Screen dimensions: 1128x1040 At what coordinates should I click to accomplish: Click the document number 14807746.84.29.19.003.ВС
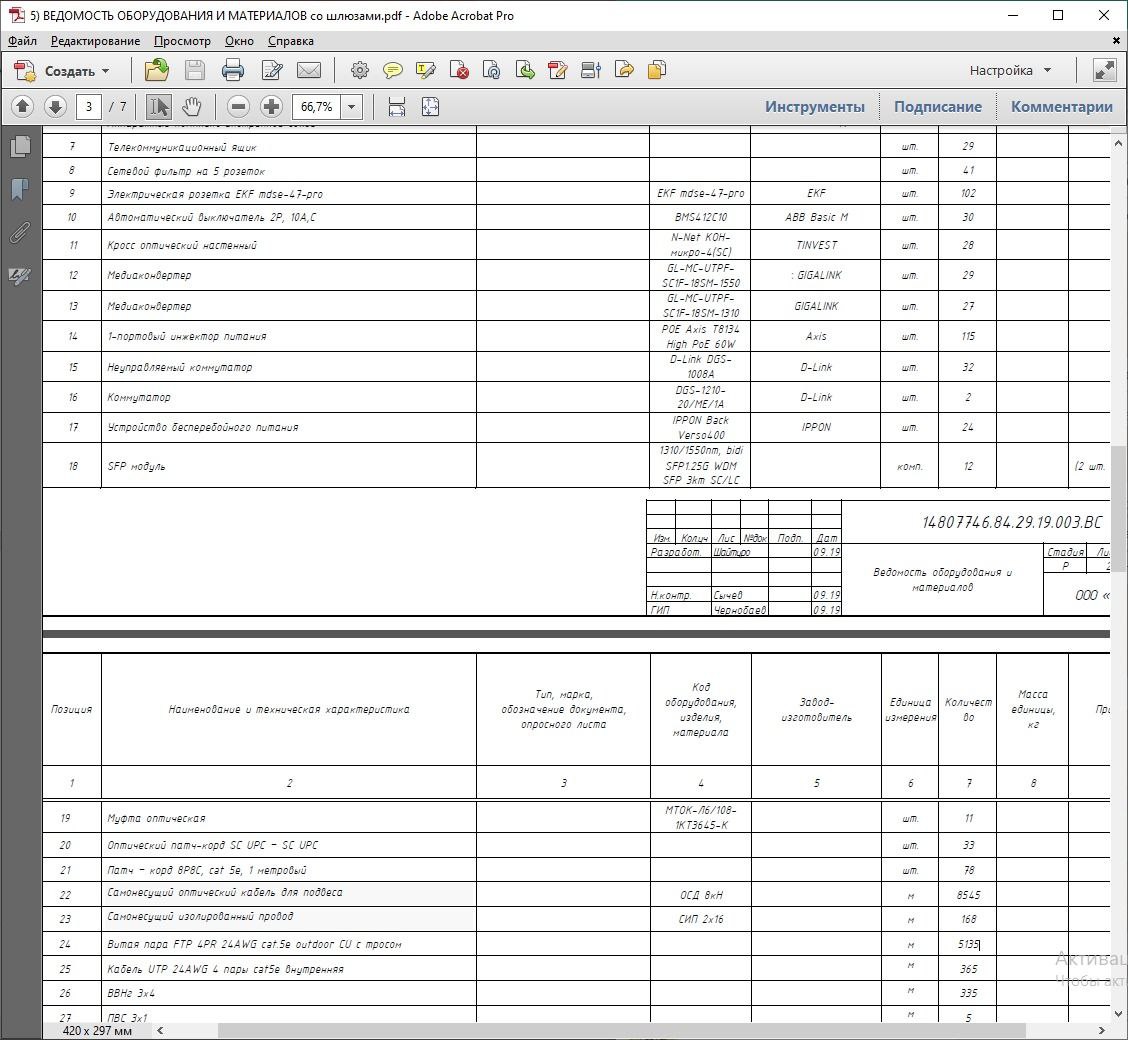1011,522
